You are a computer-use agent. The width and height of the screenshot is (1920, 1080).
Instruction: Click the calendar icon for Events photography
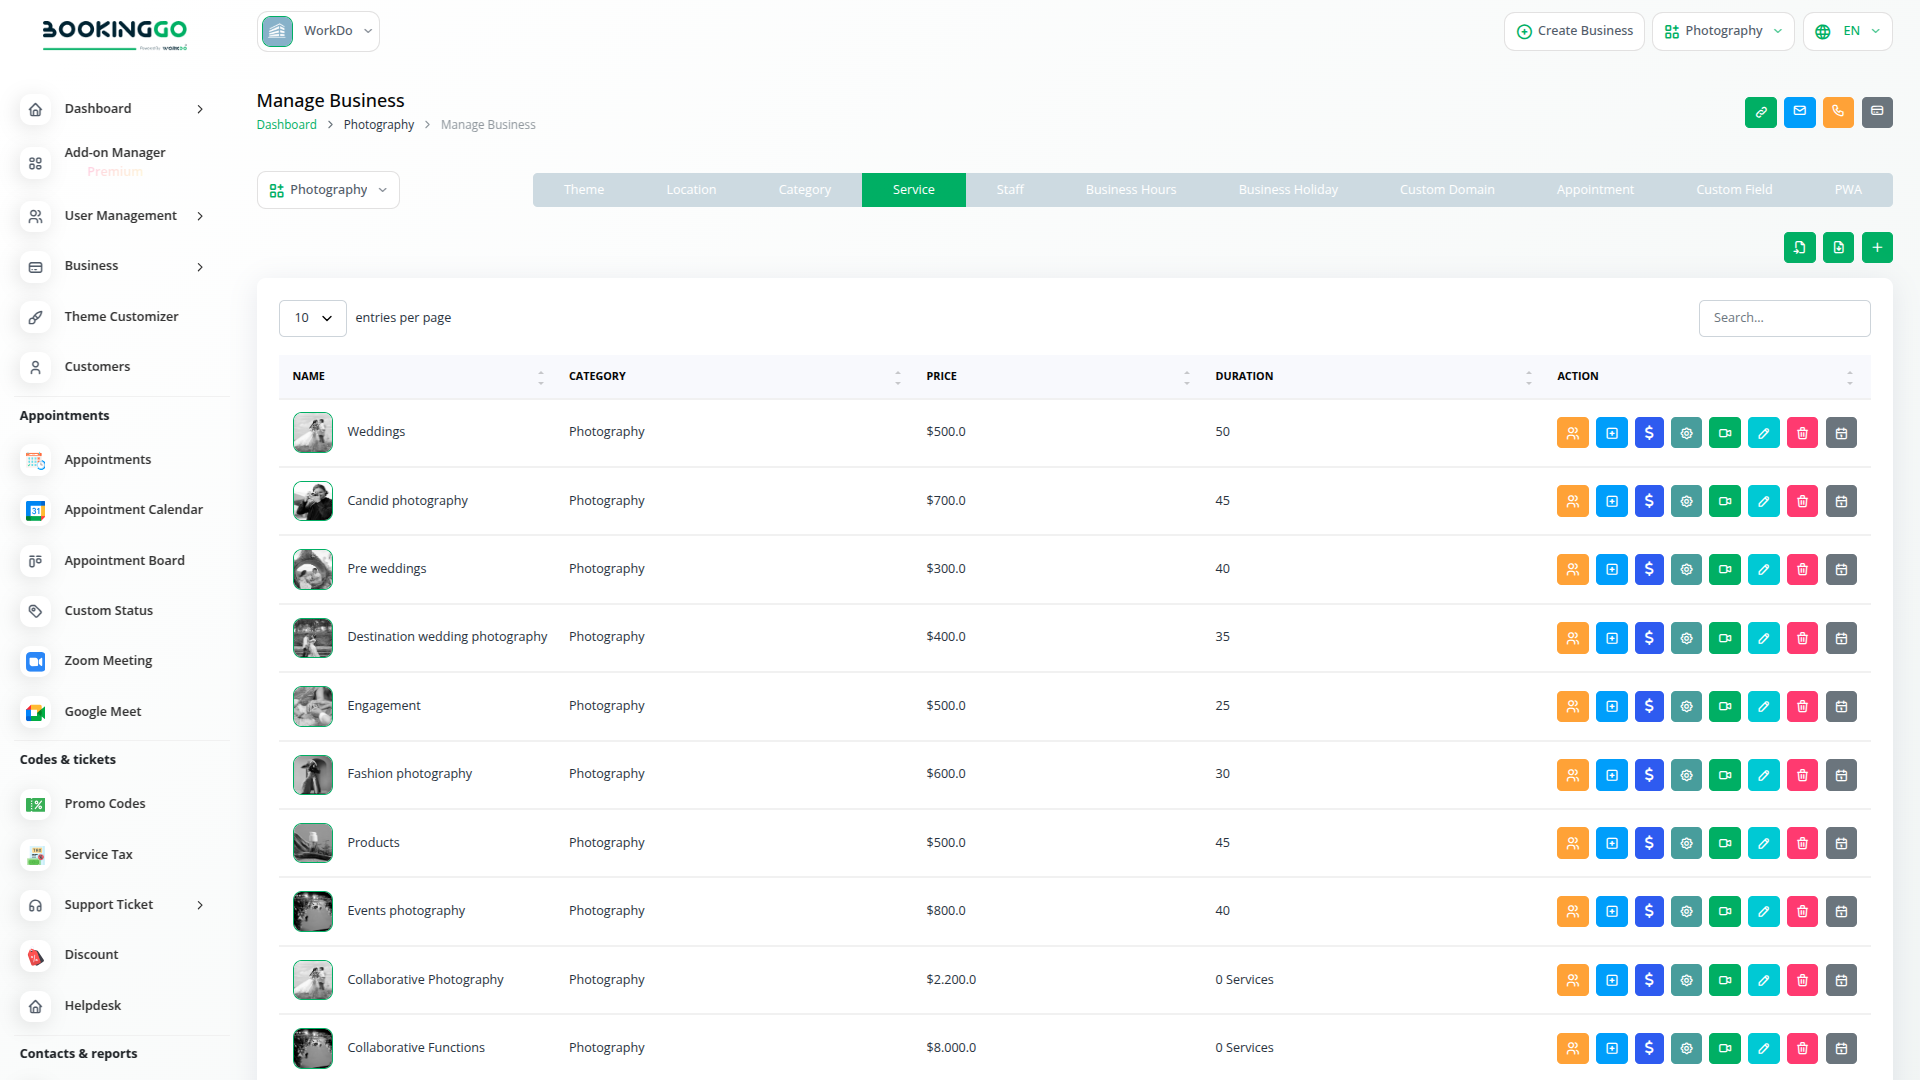[x=1841, y=912]
